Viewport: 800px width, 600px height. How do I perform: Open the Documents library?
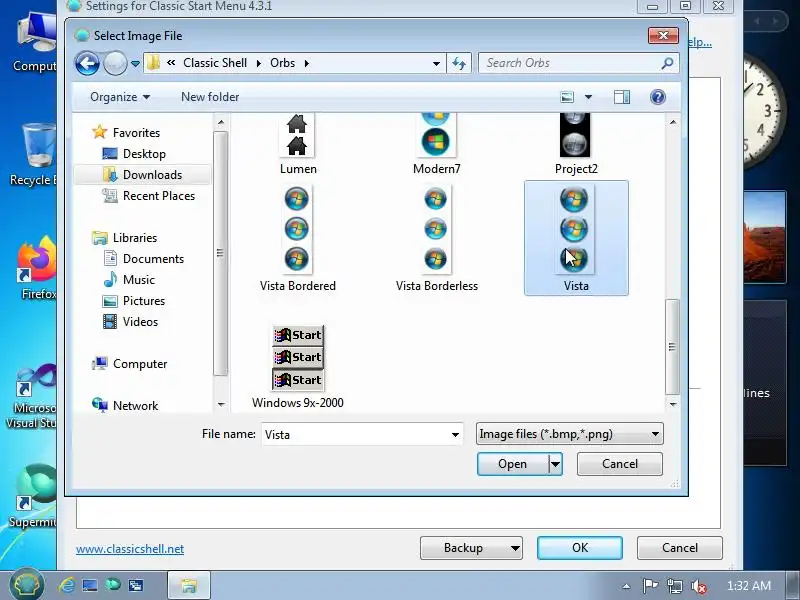143,259
